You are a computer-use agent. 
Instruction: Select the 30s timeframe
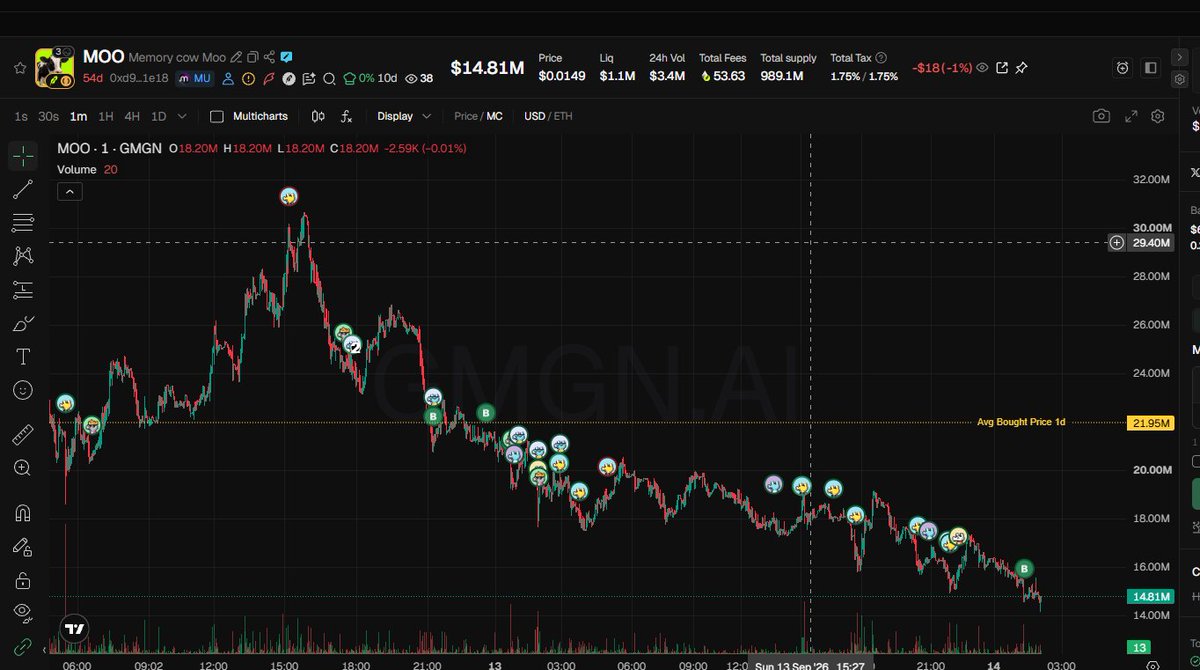pos(48,116)
